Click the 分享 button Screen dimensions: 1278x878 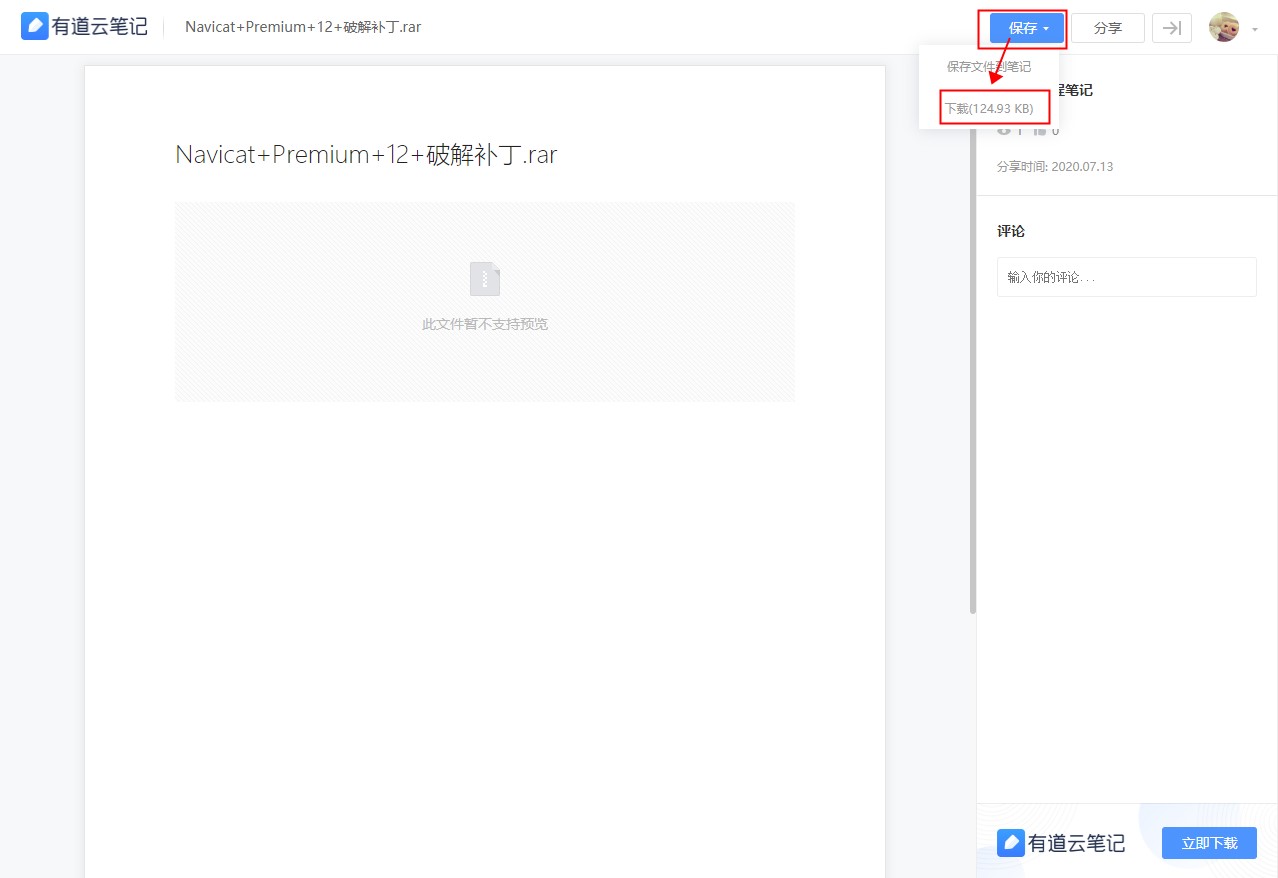coord(1108,28)
